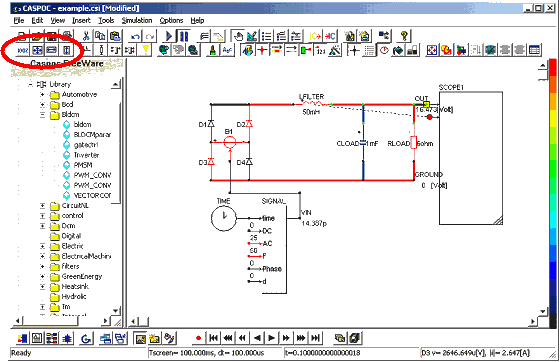This screenshot has width=560, height=362.
Task: Select the hand pointer tool icon
Action: (237, 36)
